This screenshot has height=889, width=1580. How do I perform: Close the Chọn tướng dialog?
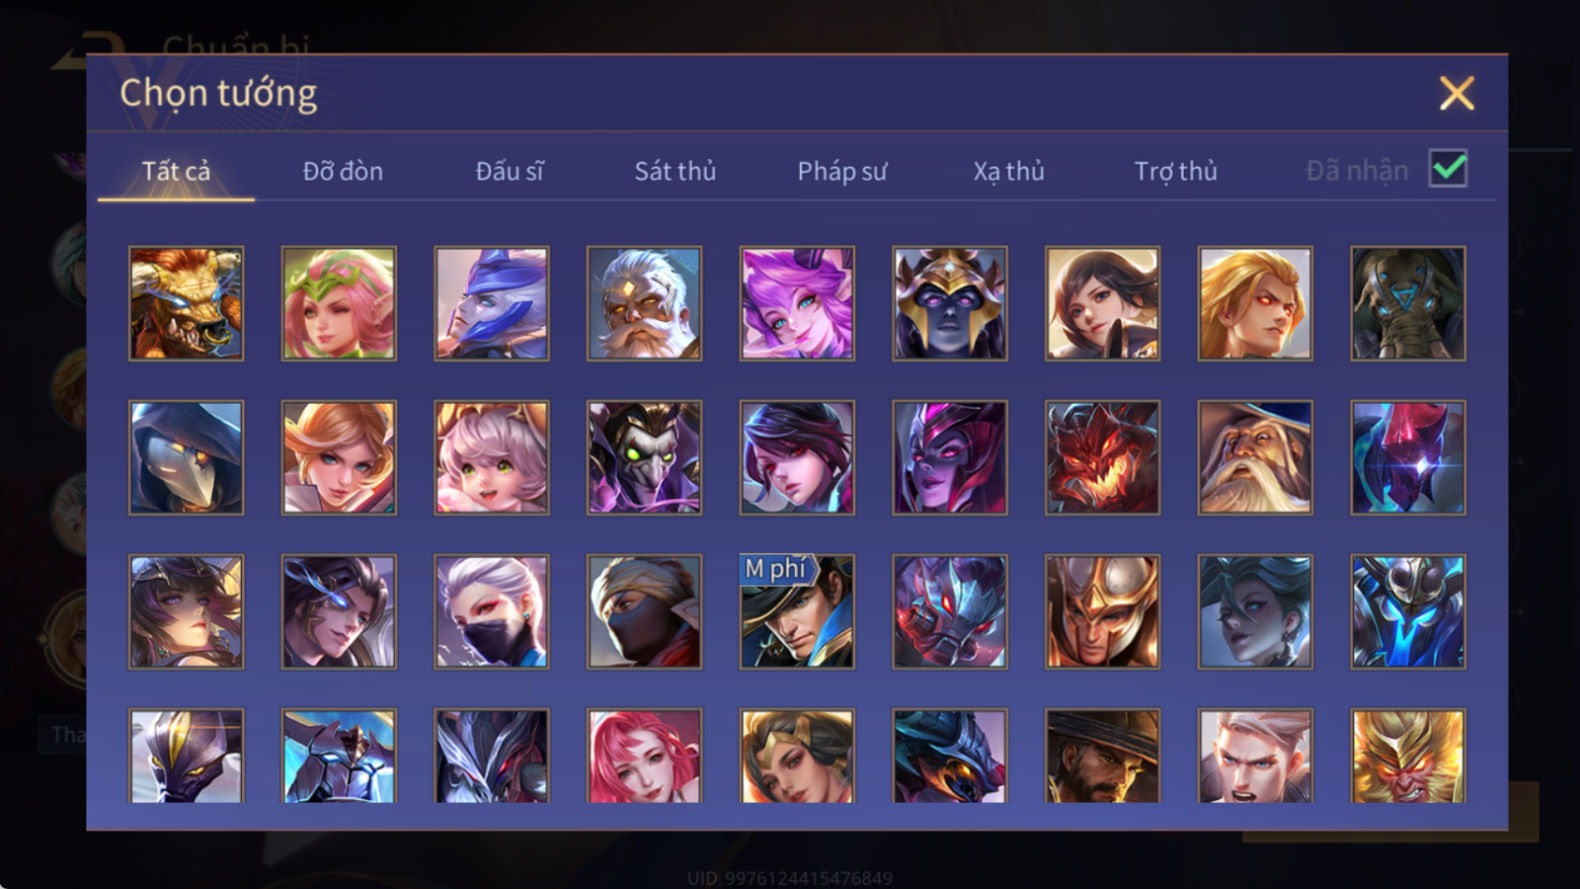[1457, 93]
